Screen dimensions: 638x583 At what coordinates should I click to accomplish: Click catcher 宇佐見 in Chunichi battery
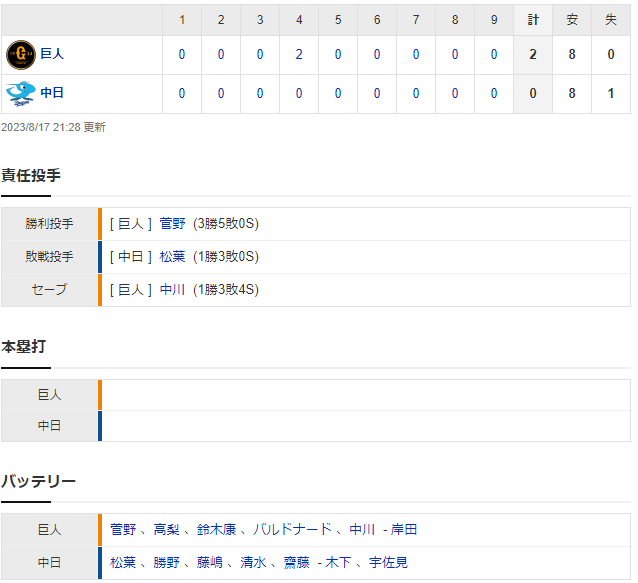coord(389,563)
